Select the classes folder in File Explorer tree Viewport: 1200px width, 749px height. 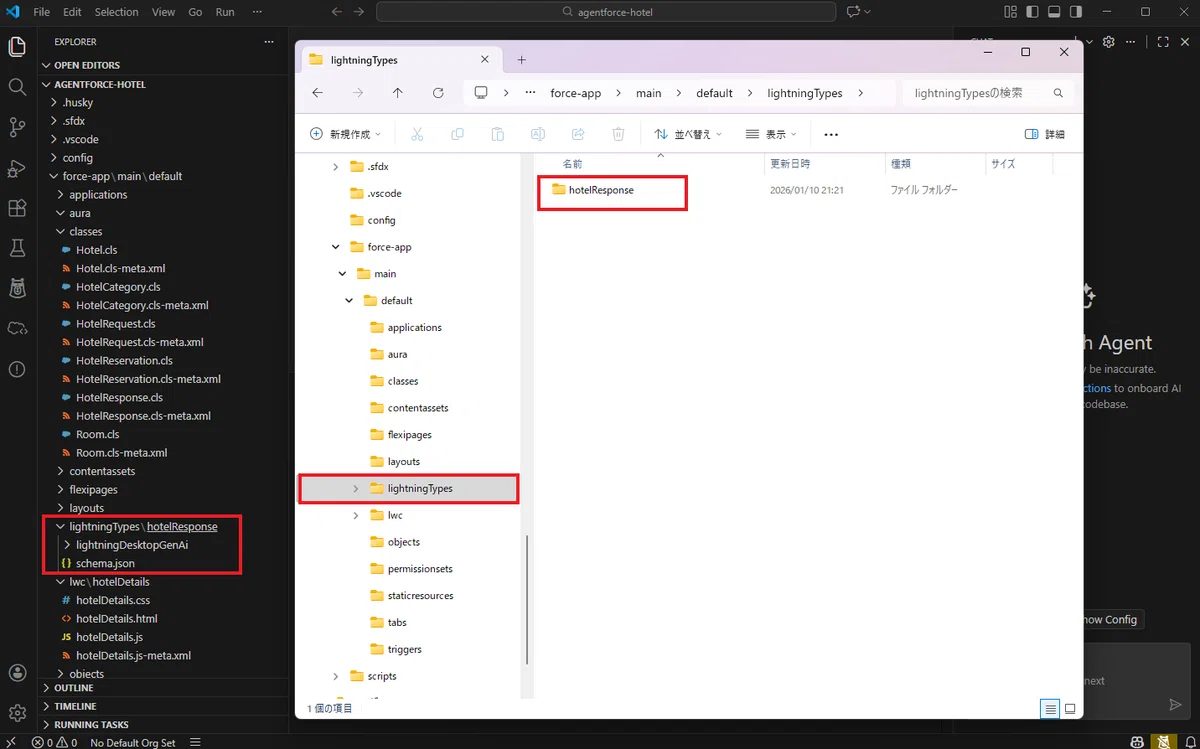pos(403,381)
